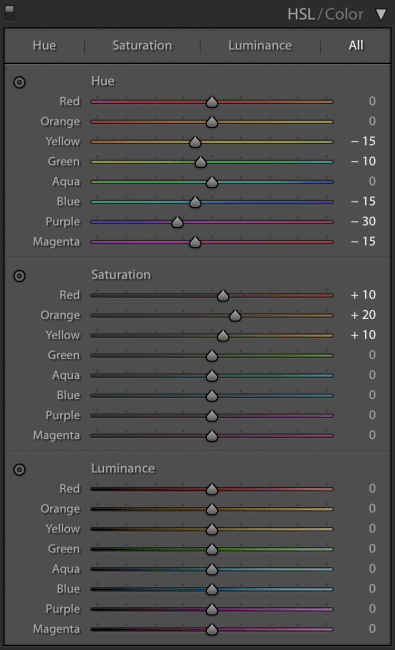Click the Hue Purple slider handle
Image resolution: width=395 pixels, height=650 pixels.
click(177, 222)
